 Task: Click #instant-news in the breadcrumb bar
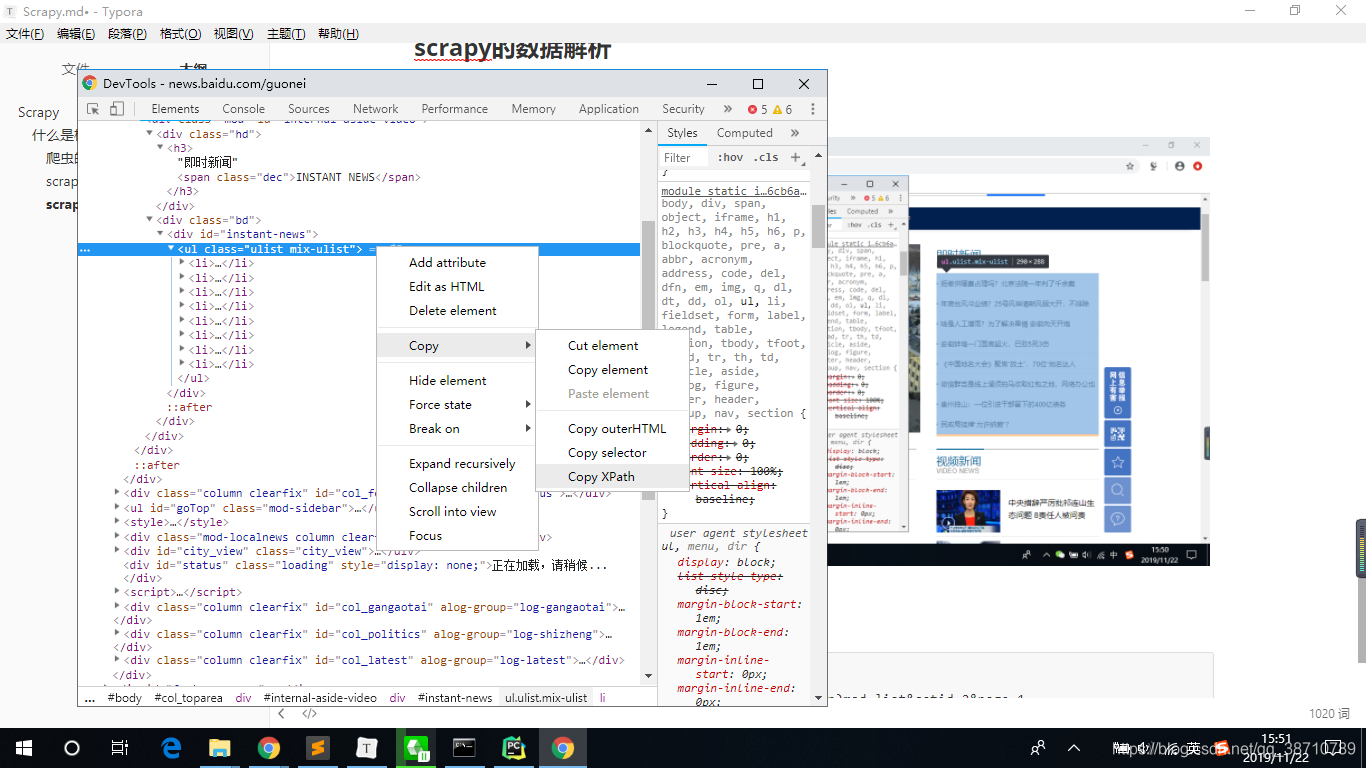coord(455,698)
